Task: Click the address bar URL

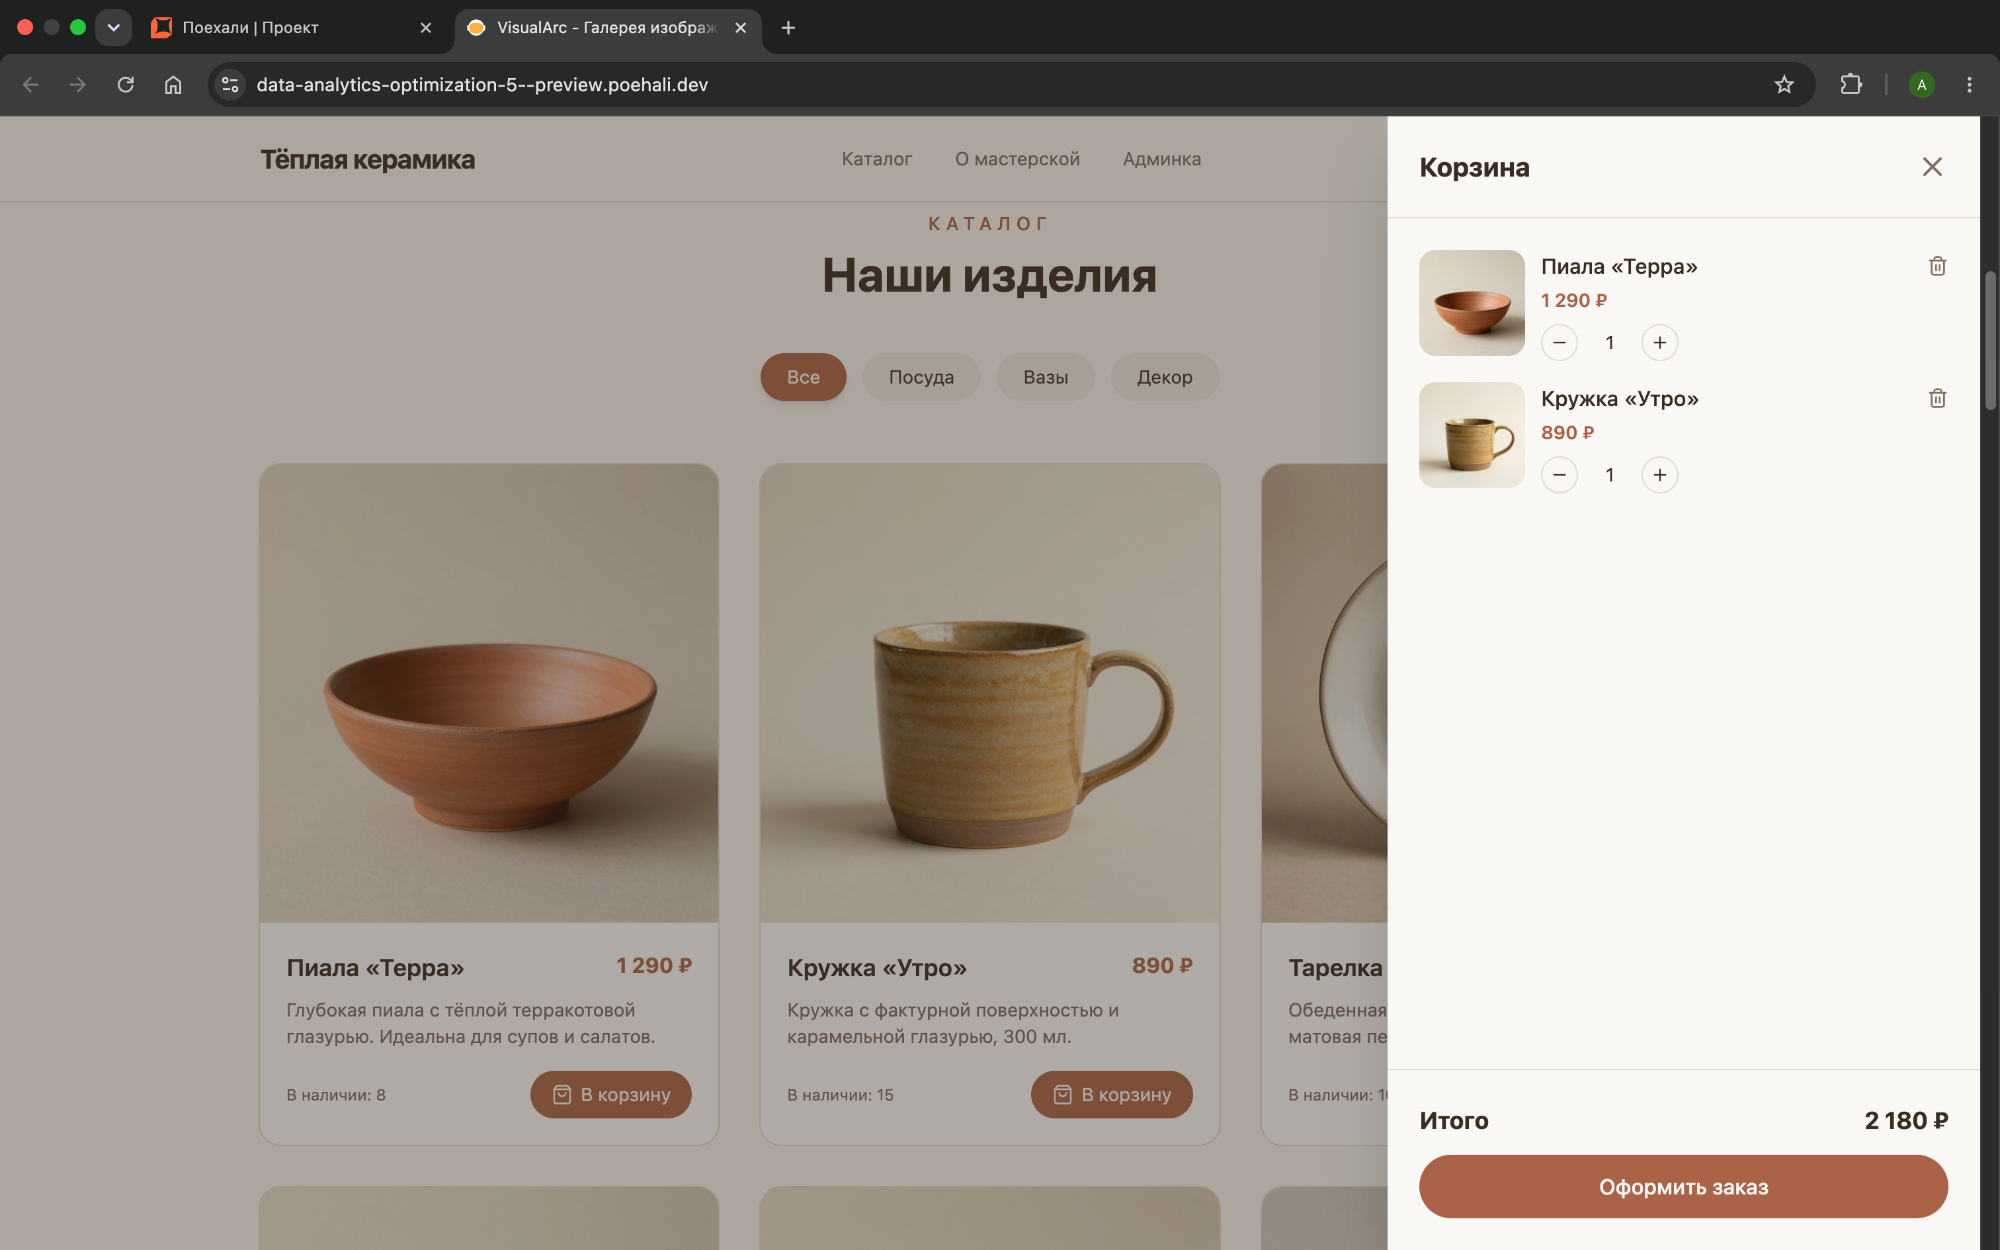Action: [482, 85]
